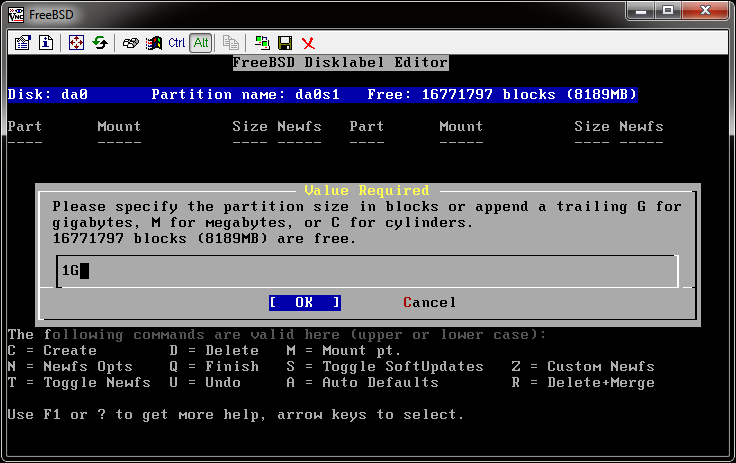Click the VNC icon in title bar
This screenshot has height=463, width=736.
[16, 15]
